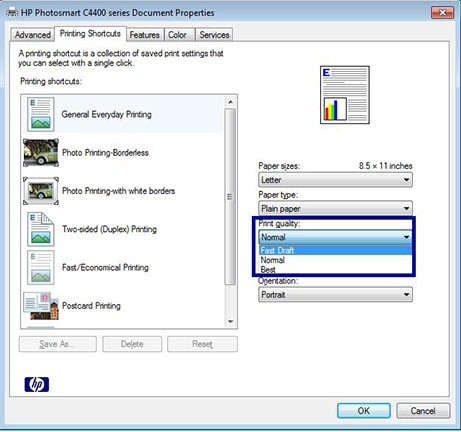
Task: Open the Paper sizes Letter dropdown
Action: (x=335, y=180)
